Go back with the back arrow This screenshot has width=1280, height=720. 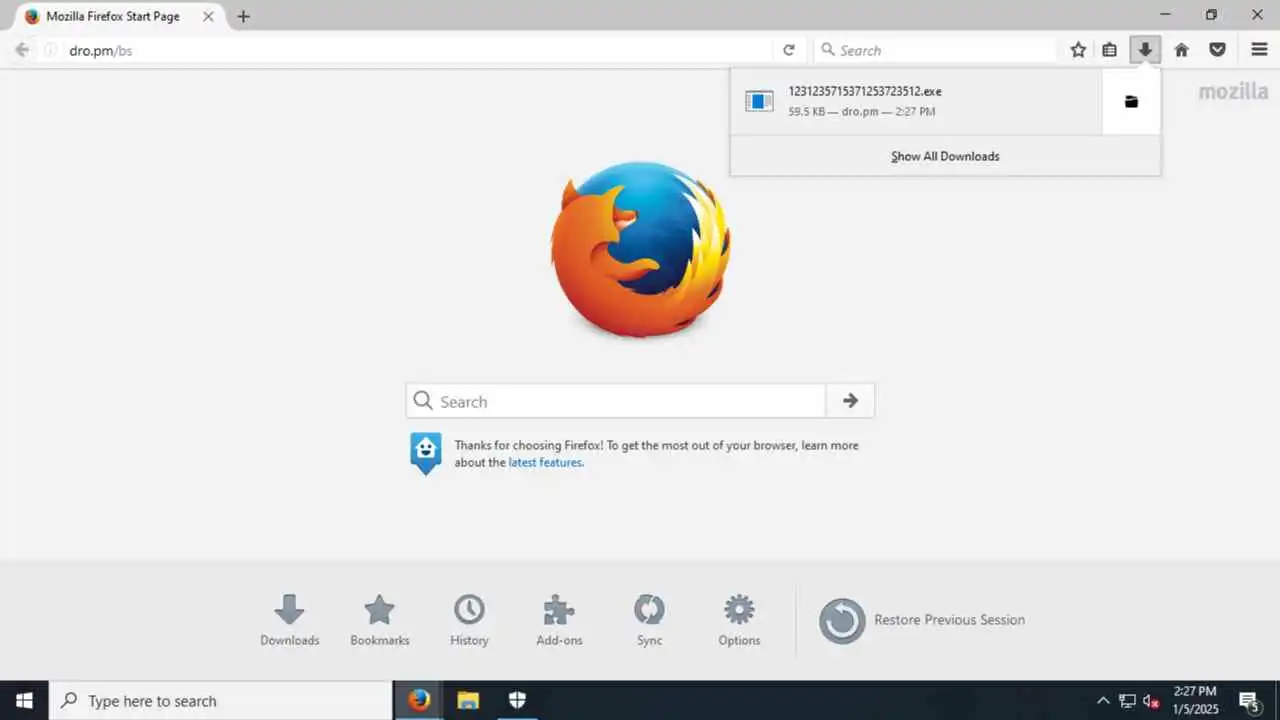tap(22, 50)
